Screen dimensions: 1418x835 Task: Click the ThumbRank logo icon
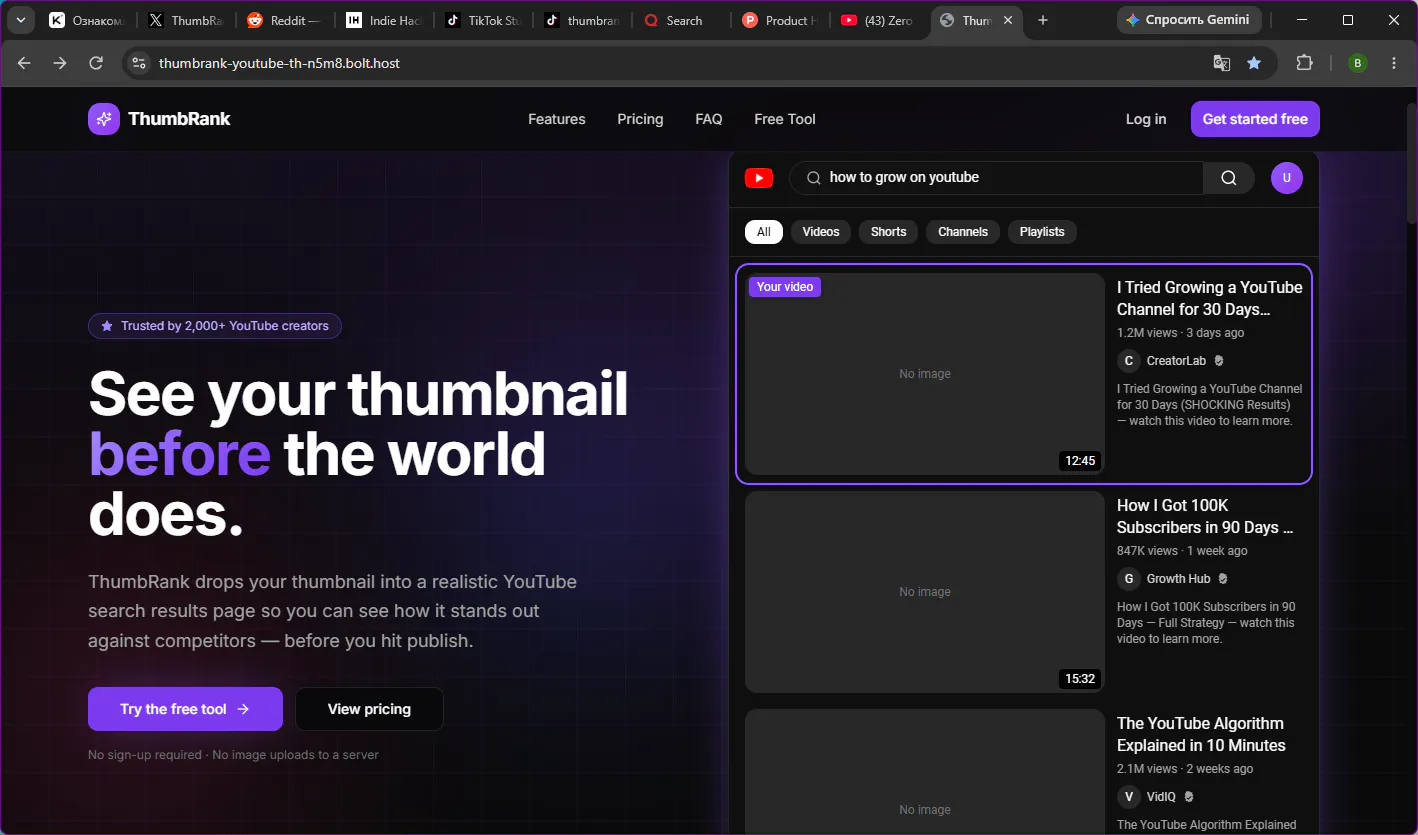[104, 119]
